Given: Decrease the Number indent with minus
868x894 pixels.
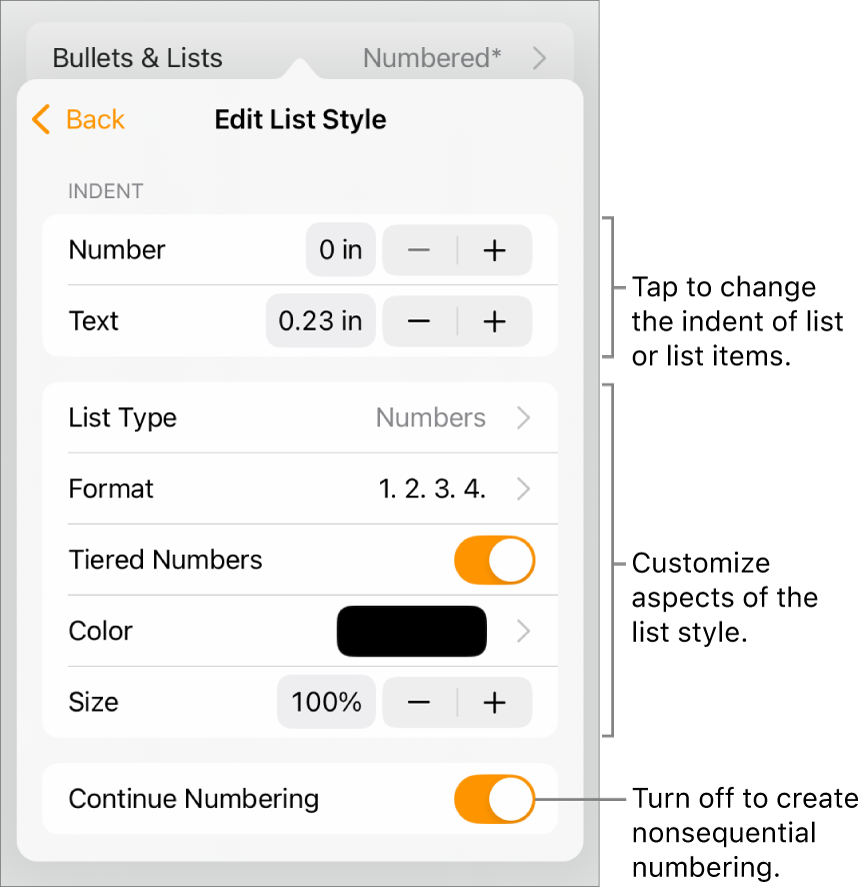Looking at the screenshot, I should pos(420,250).
